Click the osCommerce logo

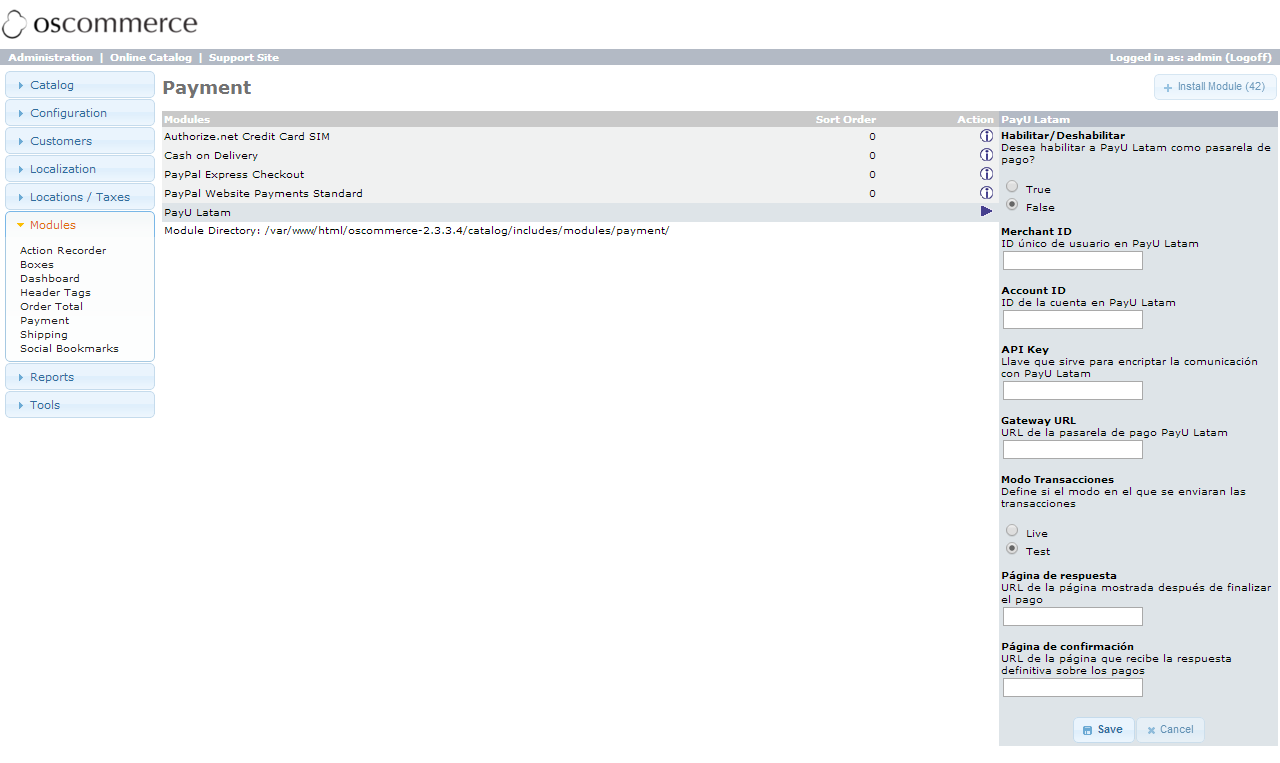100,24
